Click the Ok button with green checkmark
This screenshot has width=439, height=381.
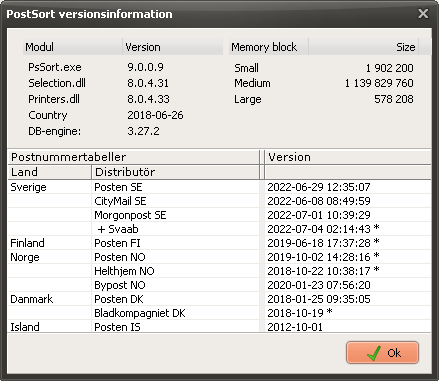(382, 352)
